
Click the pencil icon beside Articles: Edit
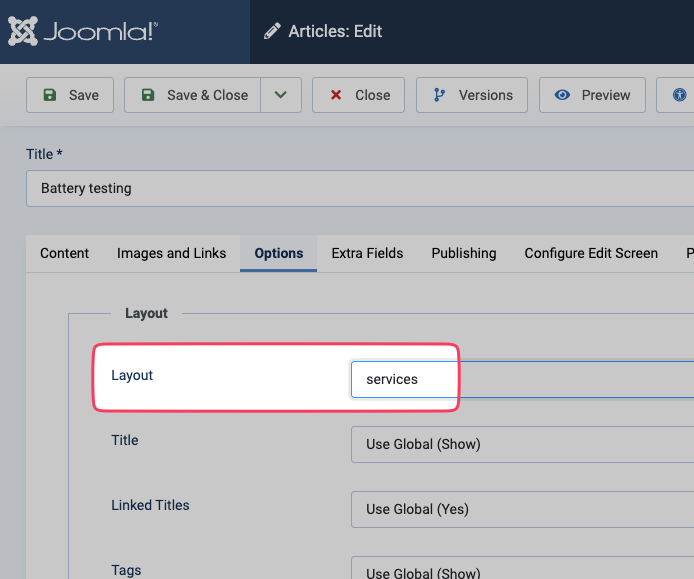tap(272, 32)
